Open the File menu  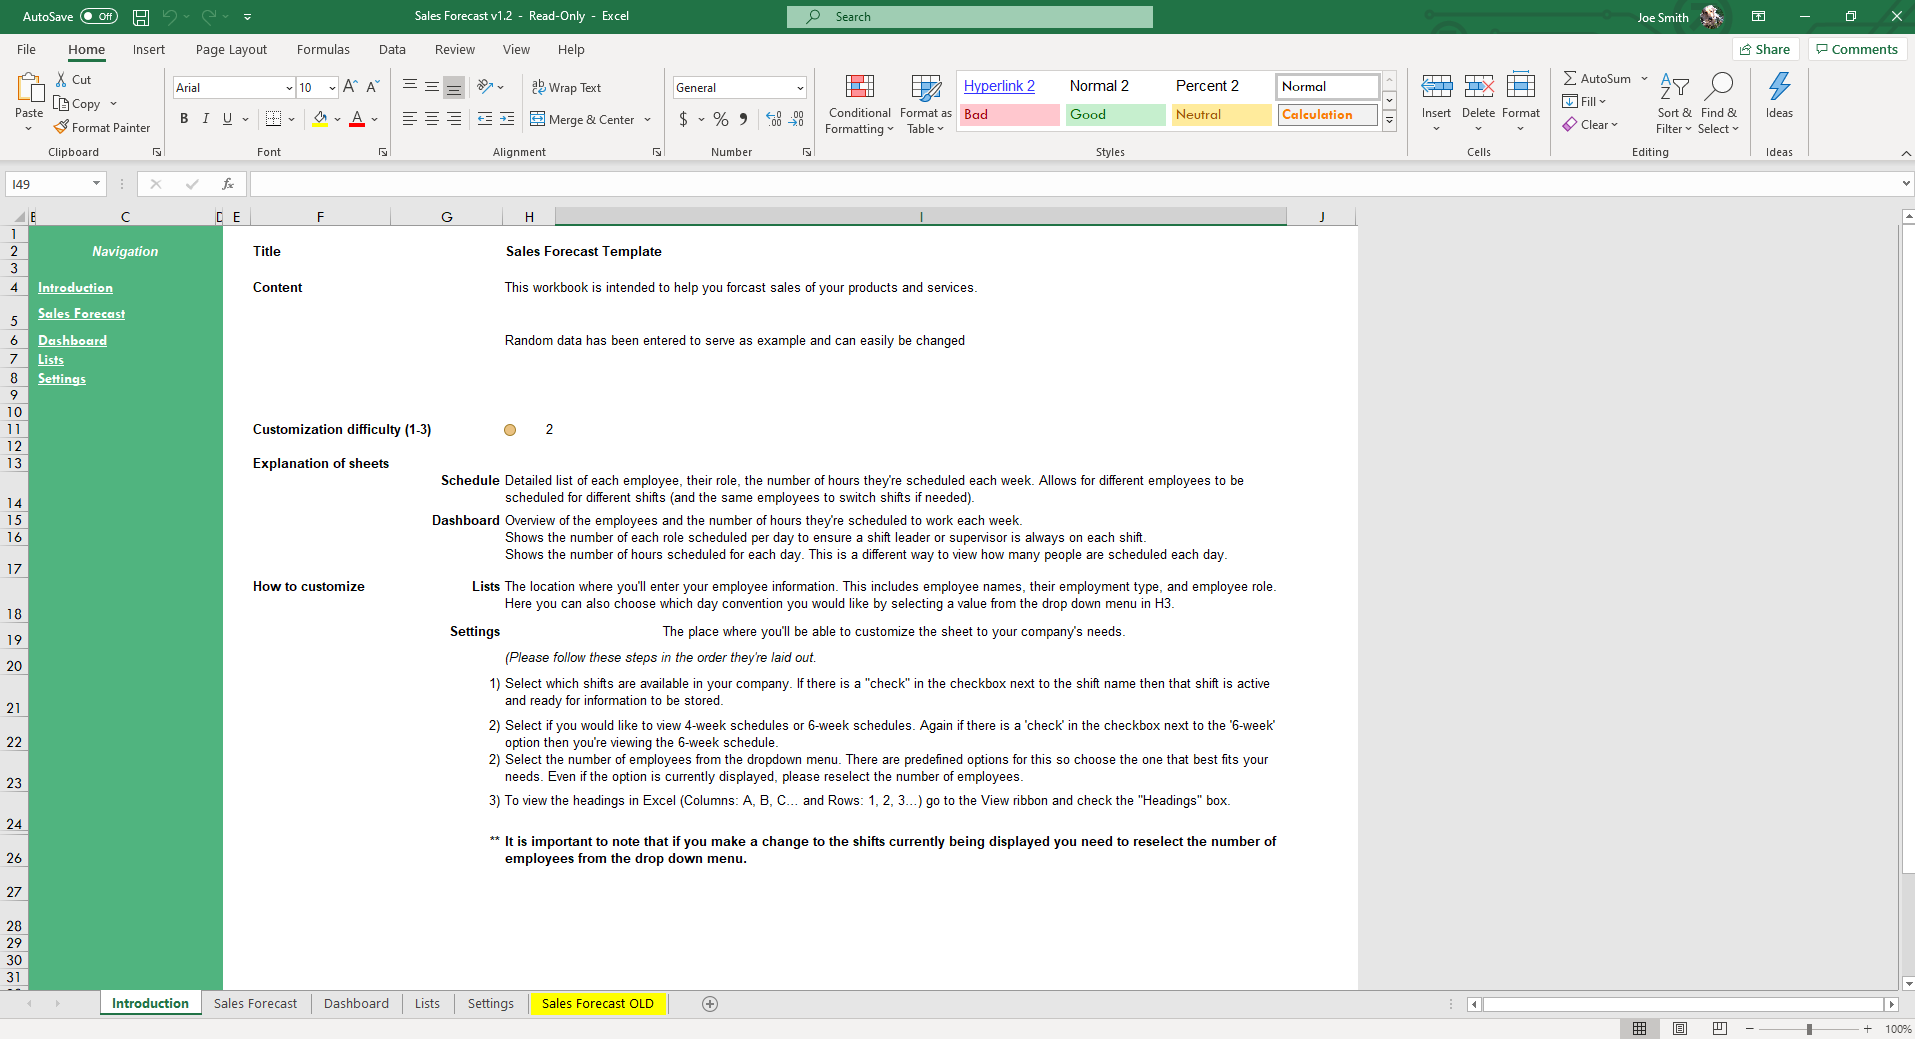click(x=27, y=49)
